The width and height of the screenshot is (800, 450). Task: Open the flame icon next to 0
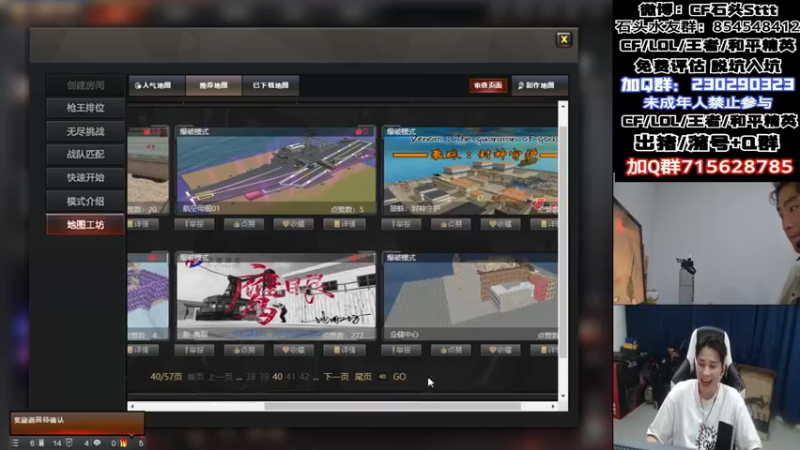pos(123,443)
